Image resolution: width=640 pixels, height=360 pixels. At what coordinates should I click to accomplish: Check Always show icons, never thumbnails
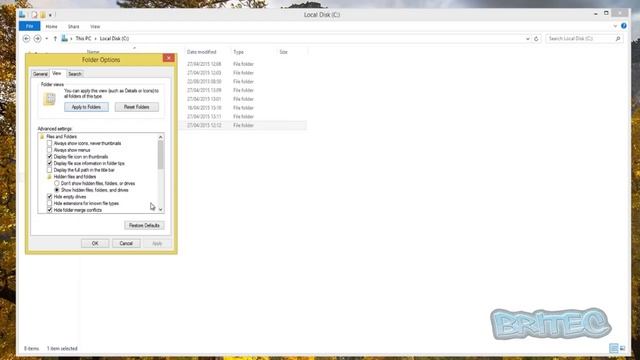pyautogui.click(x=49, y=143)
